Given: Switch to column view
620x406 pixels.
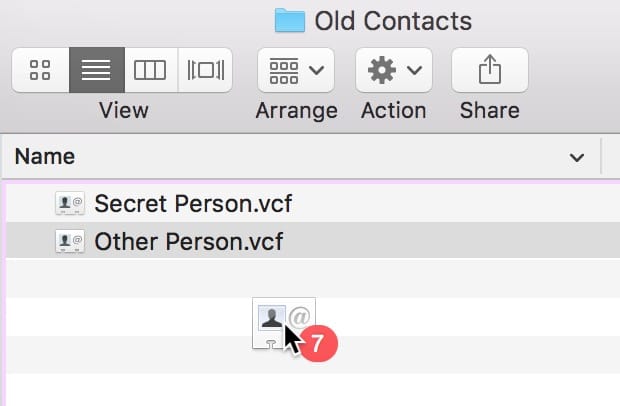Looking at the screenshot, I should click(150, 70).
